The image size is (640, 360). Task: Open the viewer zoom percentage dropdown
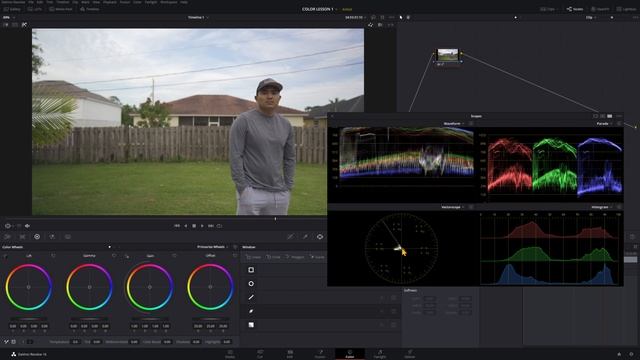(8, 18)
